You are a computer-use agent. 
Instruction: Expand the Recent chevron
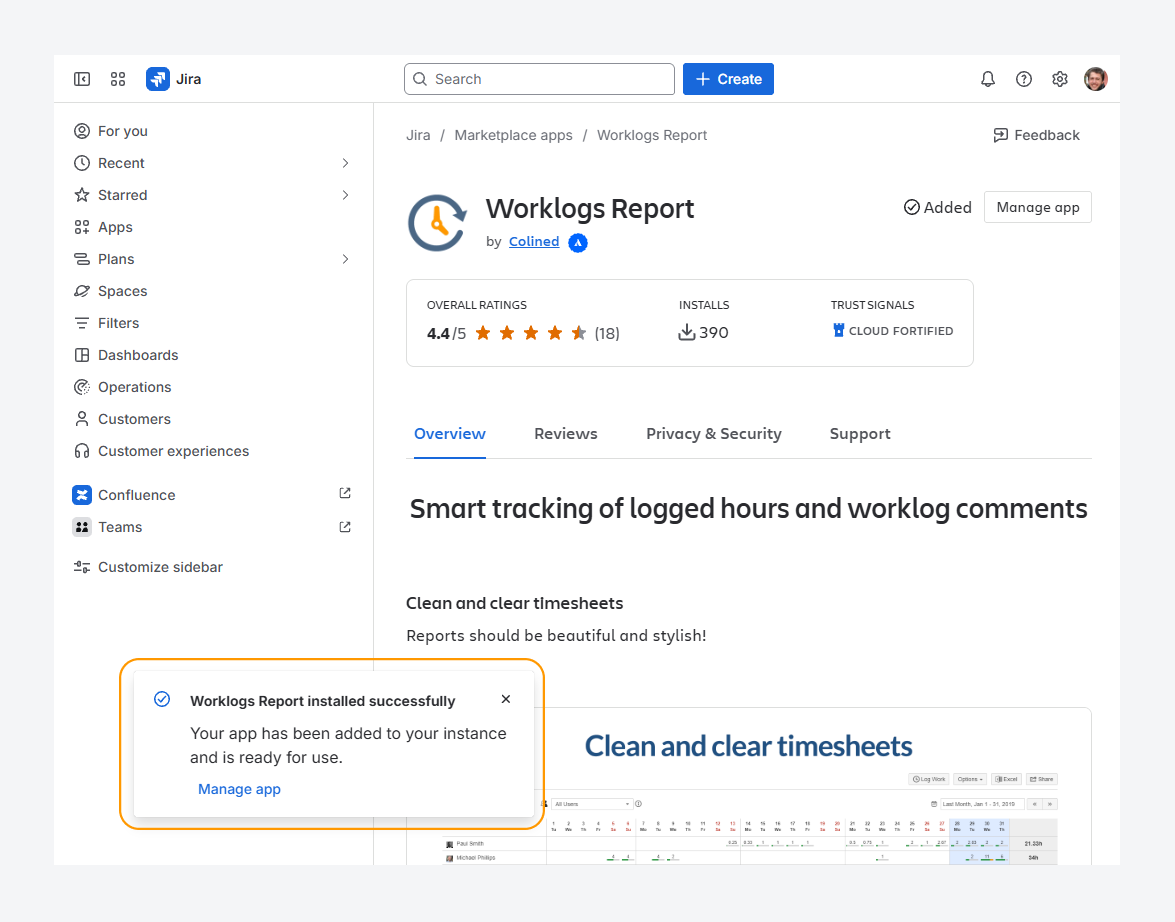tap(345, 163)
